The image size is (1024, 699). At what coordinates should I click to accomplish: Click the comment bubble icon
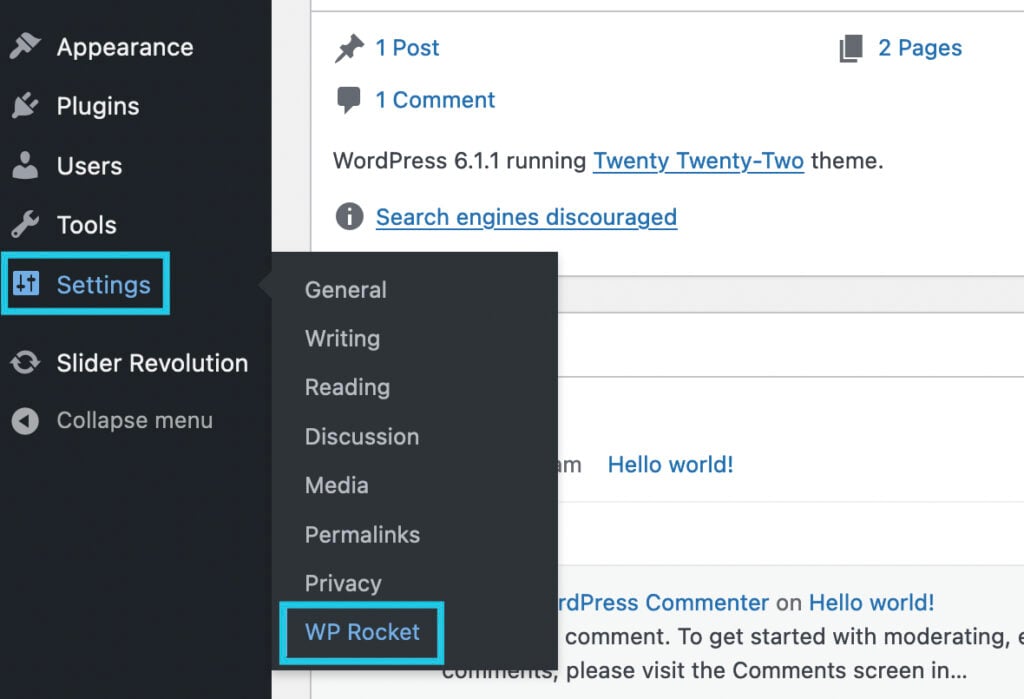(x=349, y=100)
